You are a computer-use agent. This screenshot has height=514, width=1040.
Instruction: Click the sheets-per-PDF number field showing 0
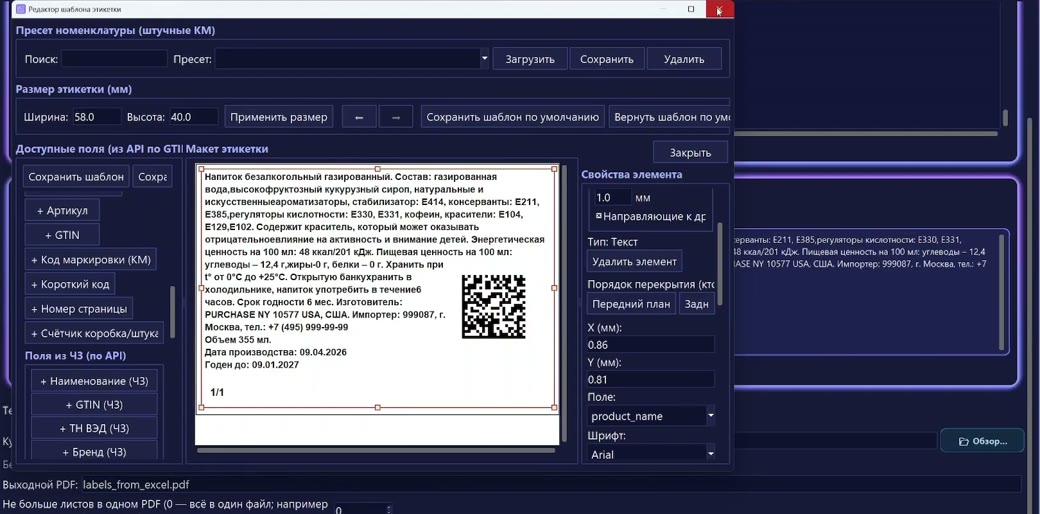click(361, 509)
